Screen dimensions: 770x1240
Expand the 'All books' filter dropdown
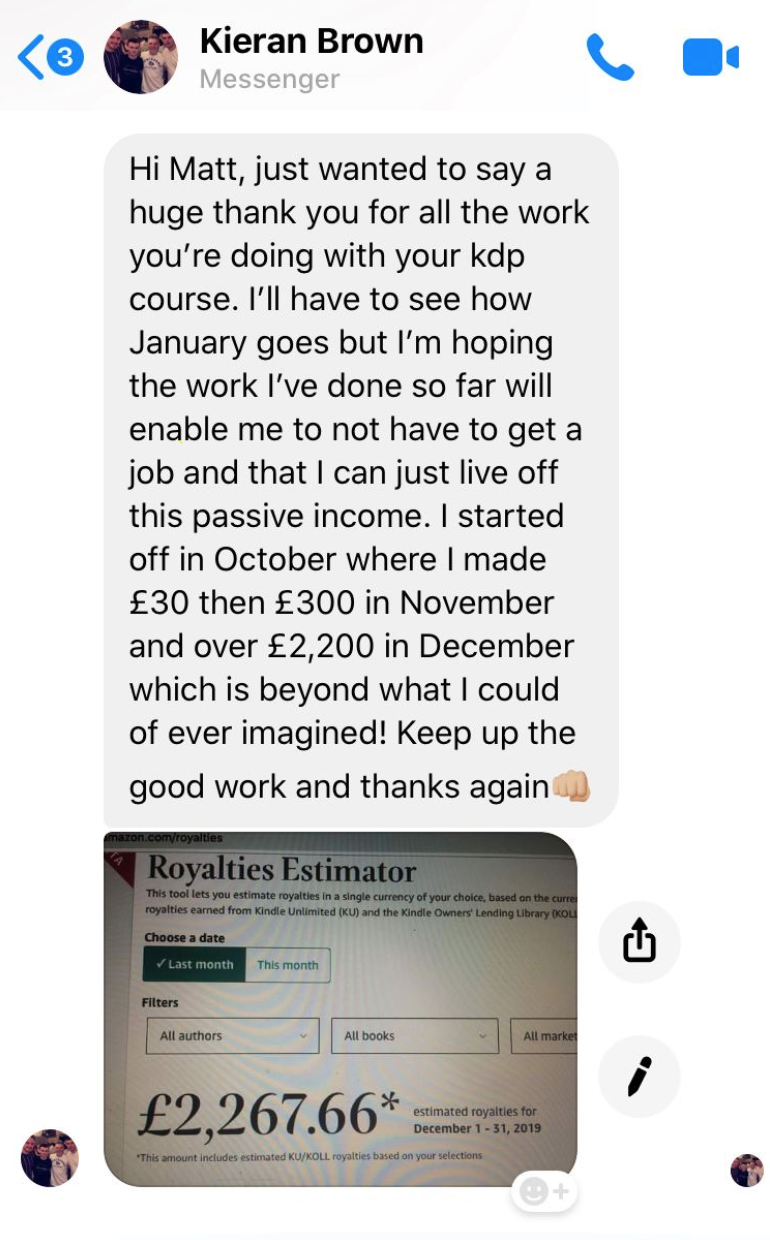pyautogui.click(x=415, y=1036)
